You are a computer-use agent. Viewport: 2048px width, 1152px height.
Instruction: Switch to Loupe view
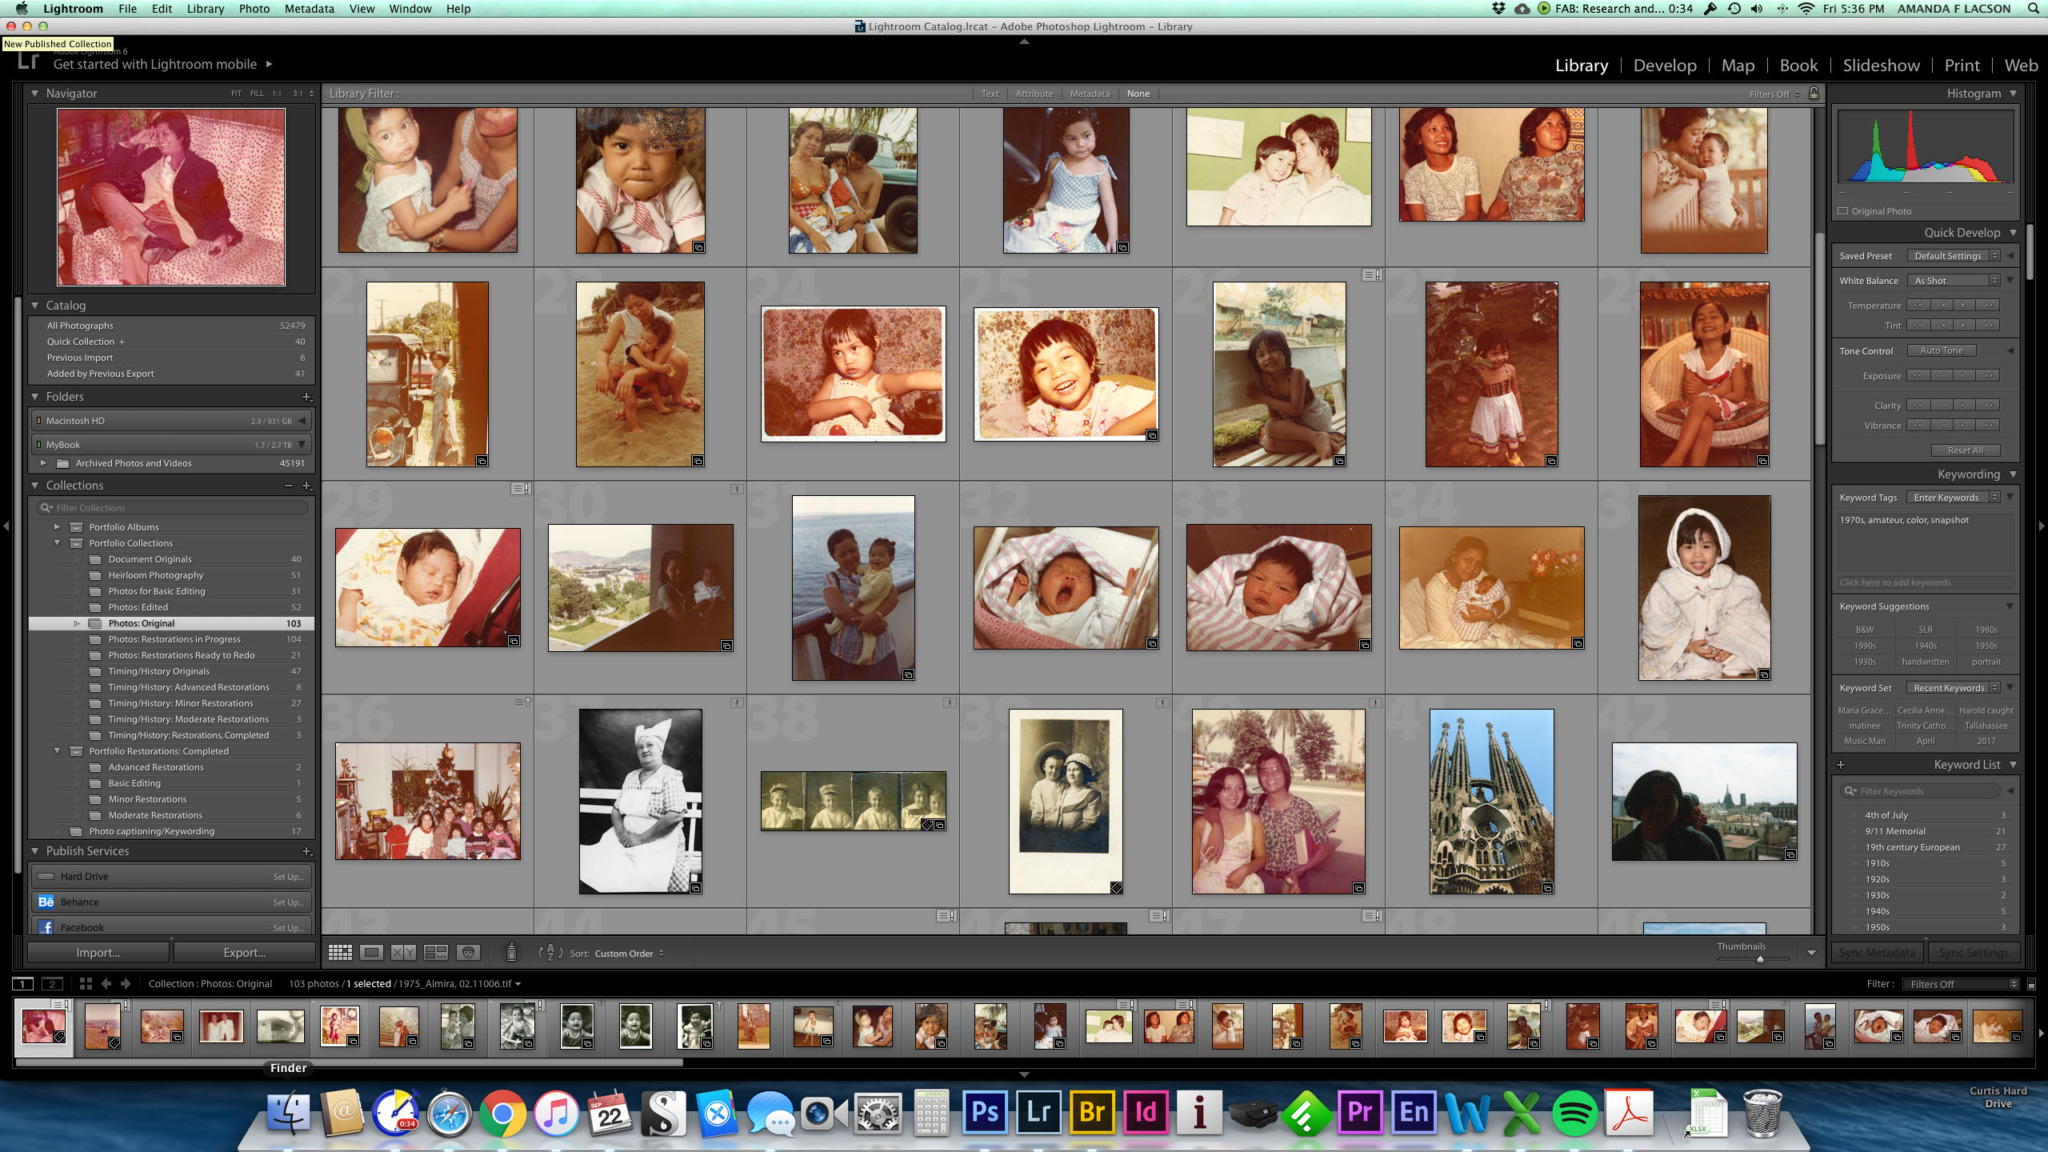[371, 953]
